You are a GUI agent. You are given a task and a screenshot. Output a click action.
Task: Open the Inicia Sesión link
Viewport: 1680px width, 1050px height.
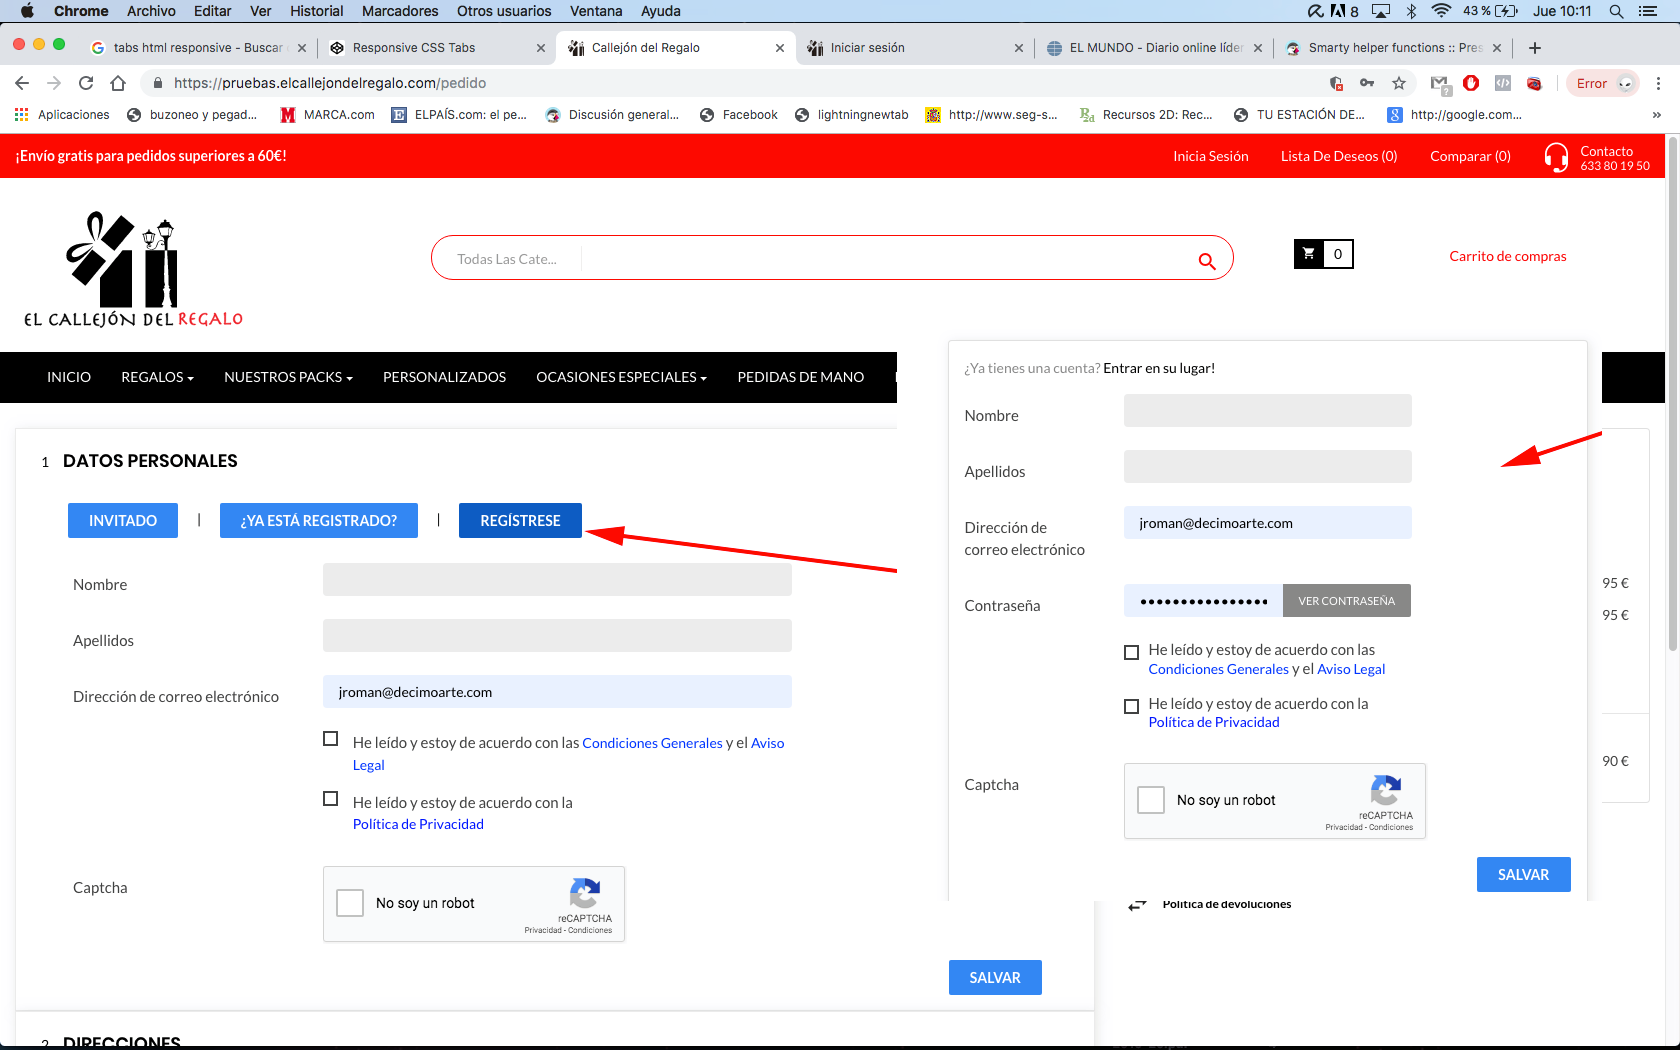(1211, 157)
